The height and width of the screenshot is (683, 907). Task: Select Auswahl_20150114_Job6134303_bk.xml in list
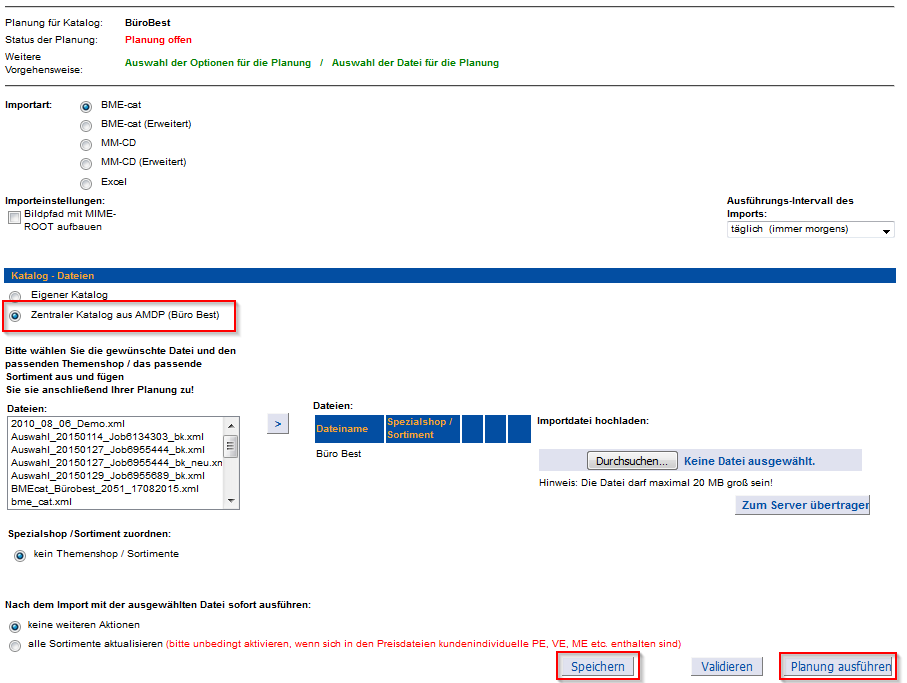coord(107,437)
